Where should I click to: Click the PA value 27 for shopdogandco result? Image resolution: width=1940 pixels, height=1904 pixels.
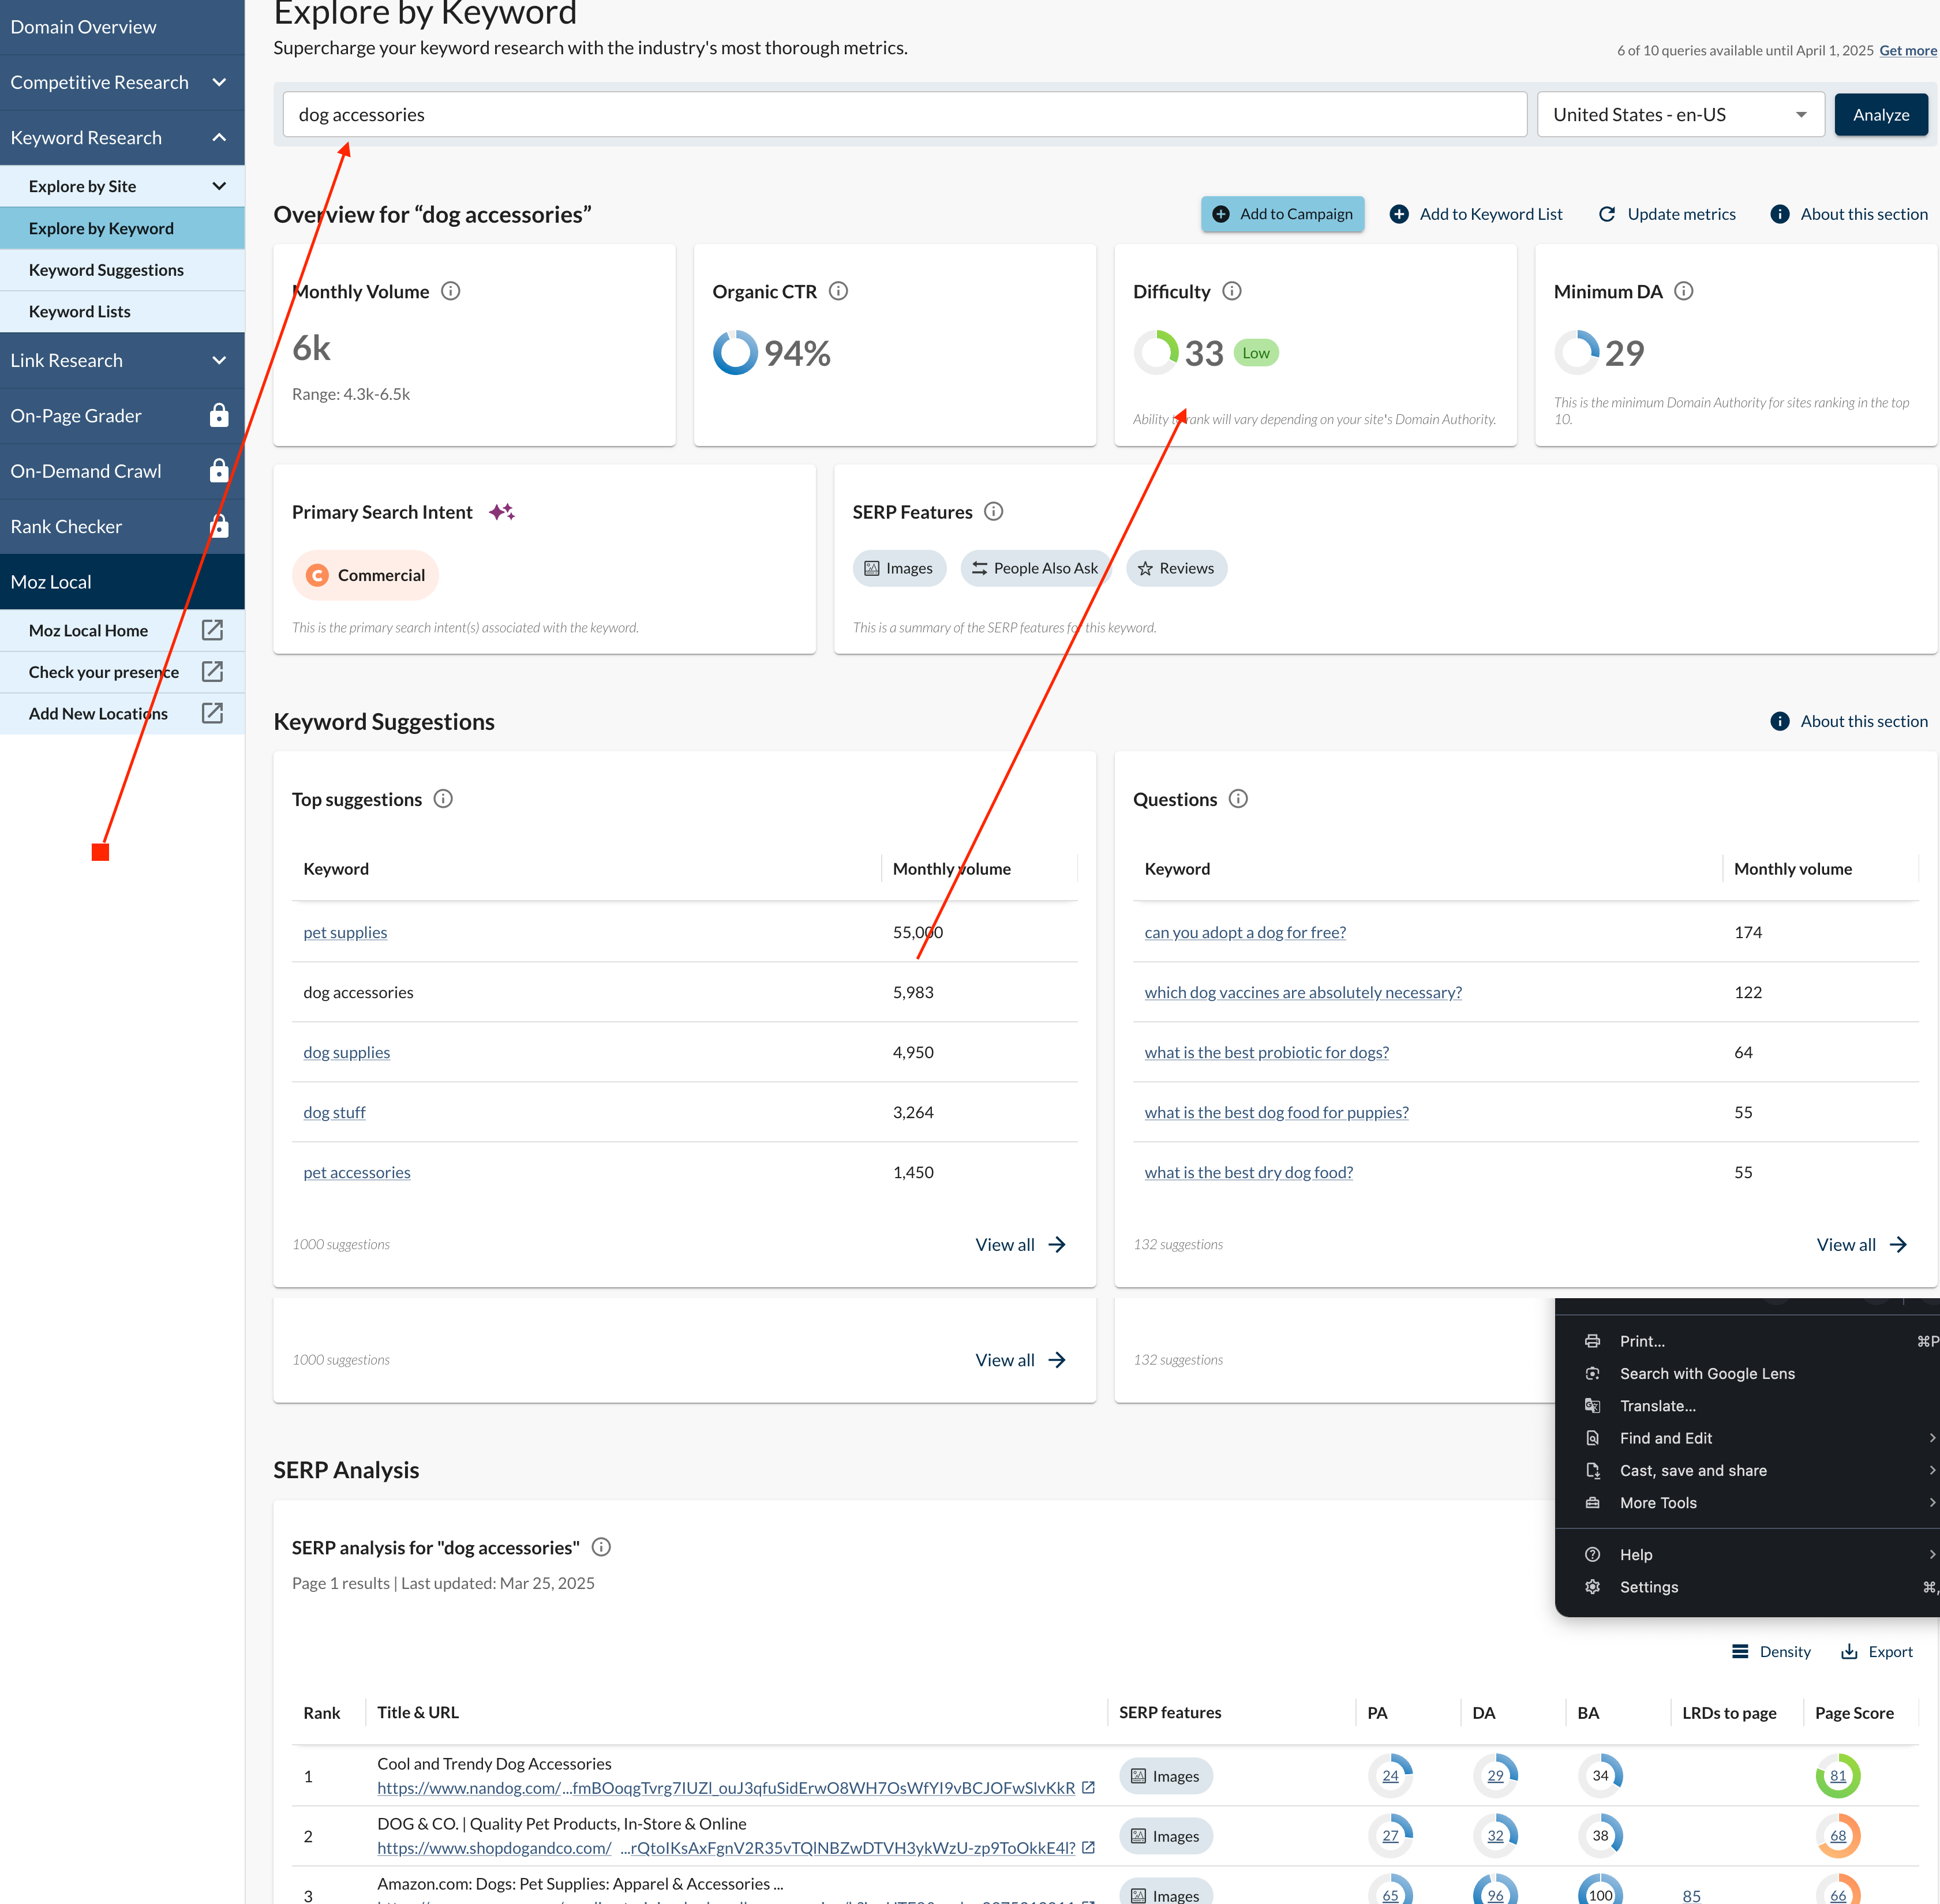tap(1390, 1836)
